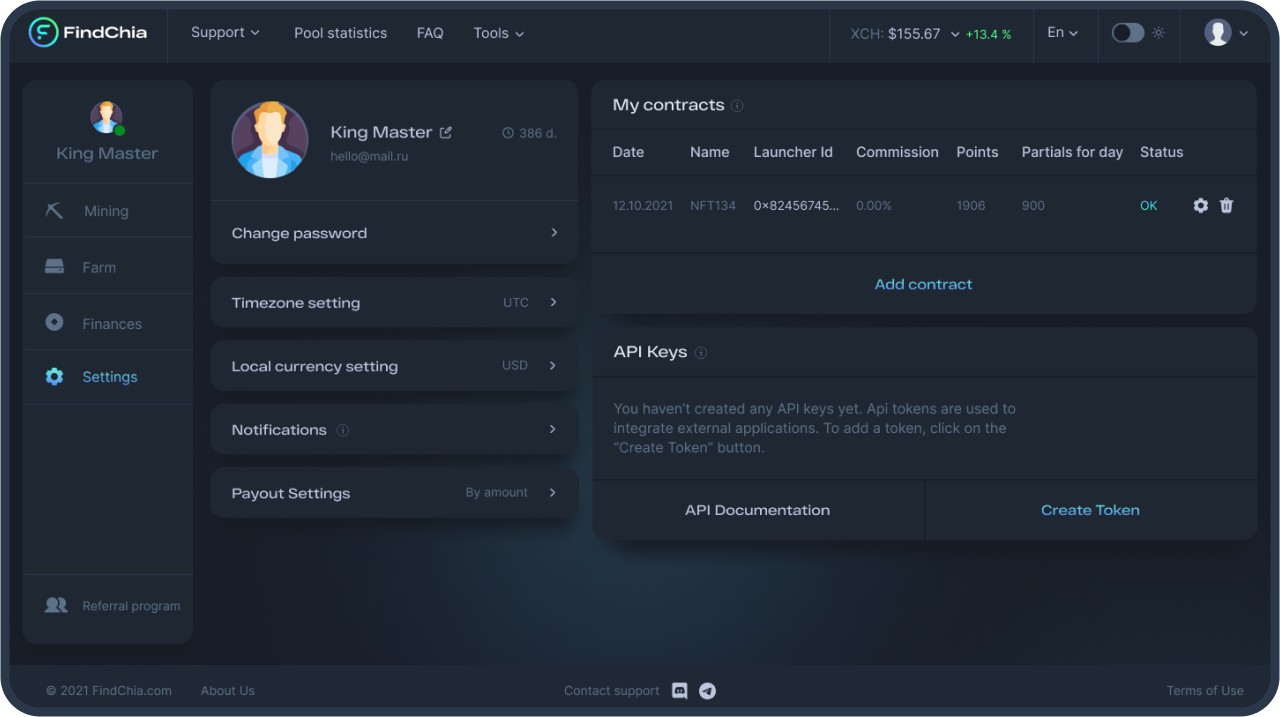1280x717 pixels.
Task: Expand the Tools dropdown menu
Action: (498, 33)
